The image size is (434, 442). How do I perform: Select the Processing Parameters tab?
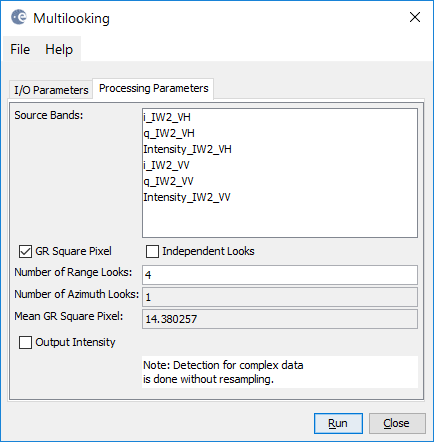(x=153, y=88)
